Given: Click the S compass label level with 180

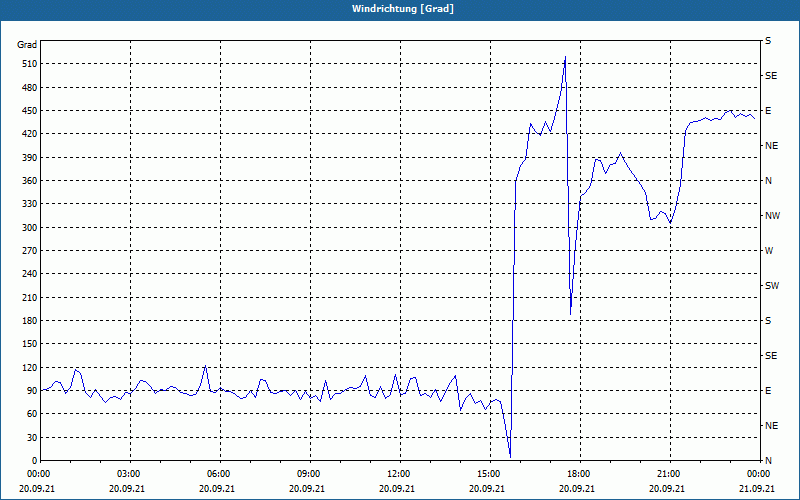Looking at the screenshot, I should click(x=768, y=321).
